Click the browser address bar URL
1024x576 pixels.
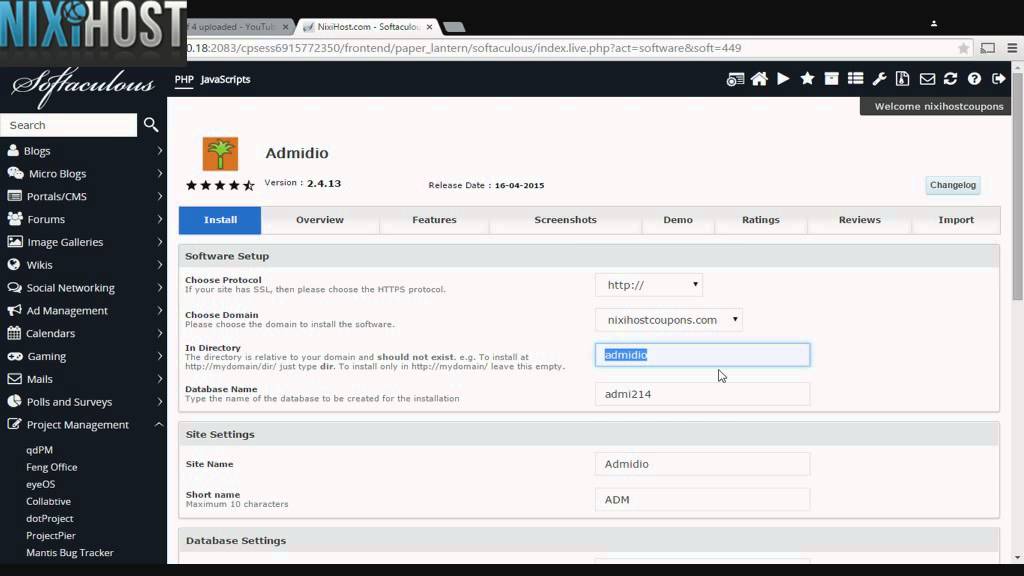464,48
